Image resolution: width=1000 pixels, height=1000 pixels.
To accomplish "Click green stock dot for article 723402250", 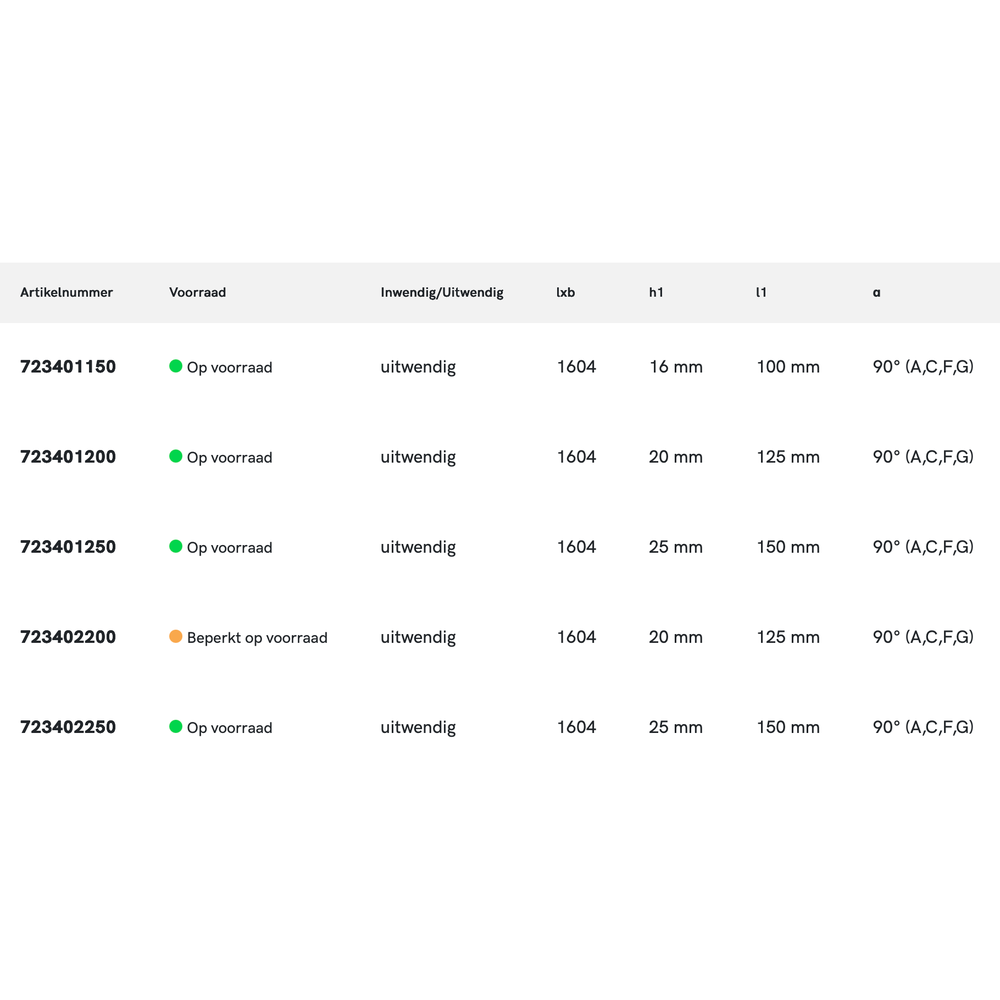I will [176, 726].
